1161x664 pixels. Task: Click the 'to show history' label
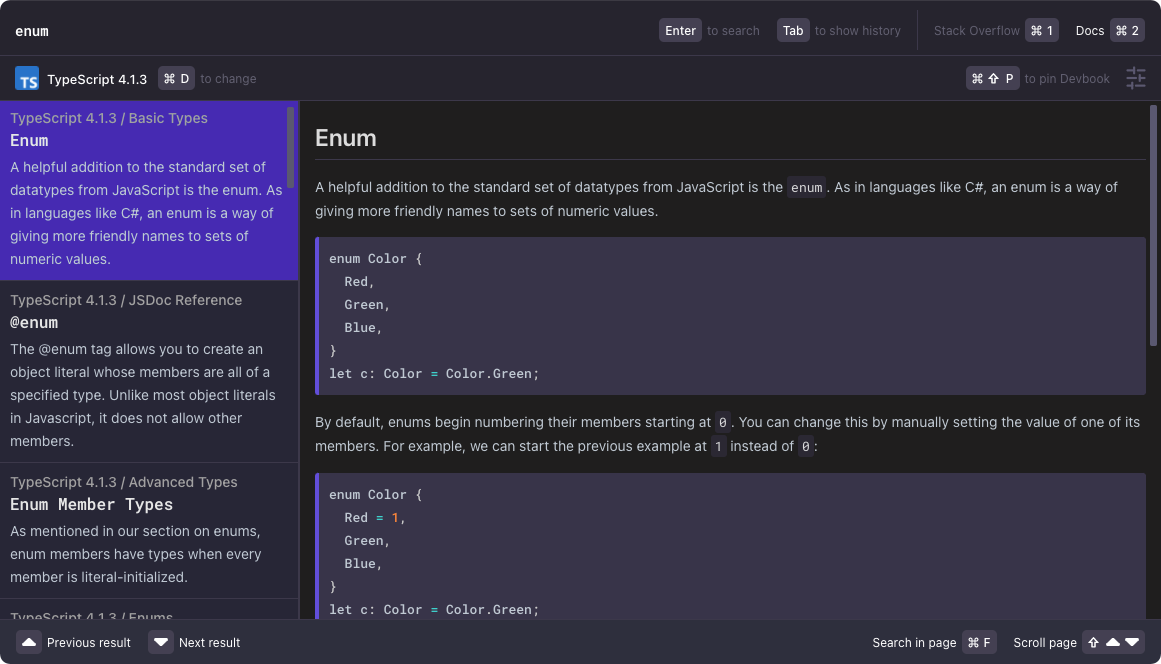[x=857, y=31]
